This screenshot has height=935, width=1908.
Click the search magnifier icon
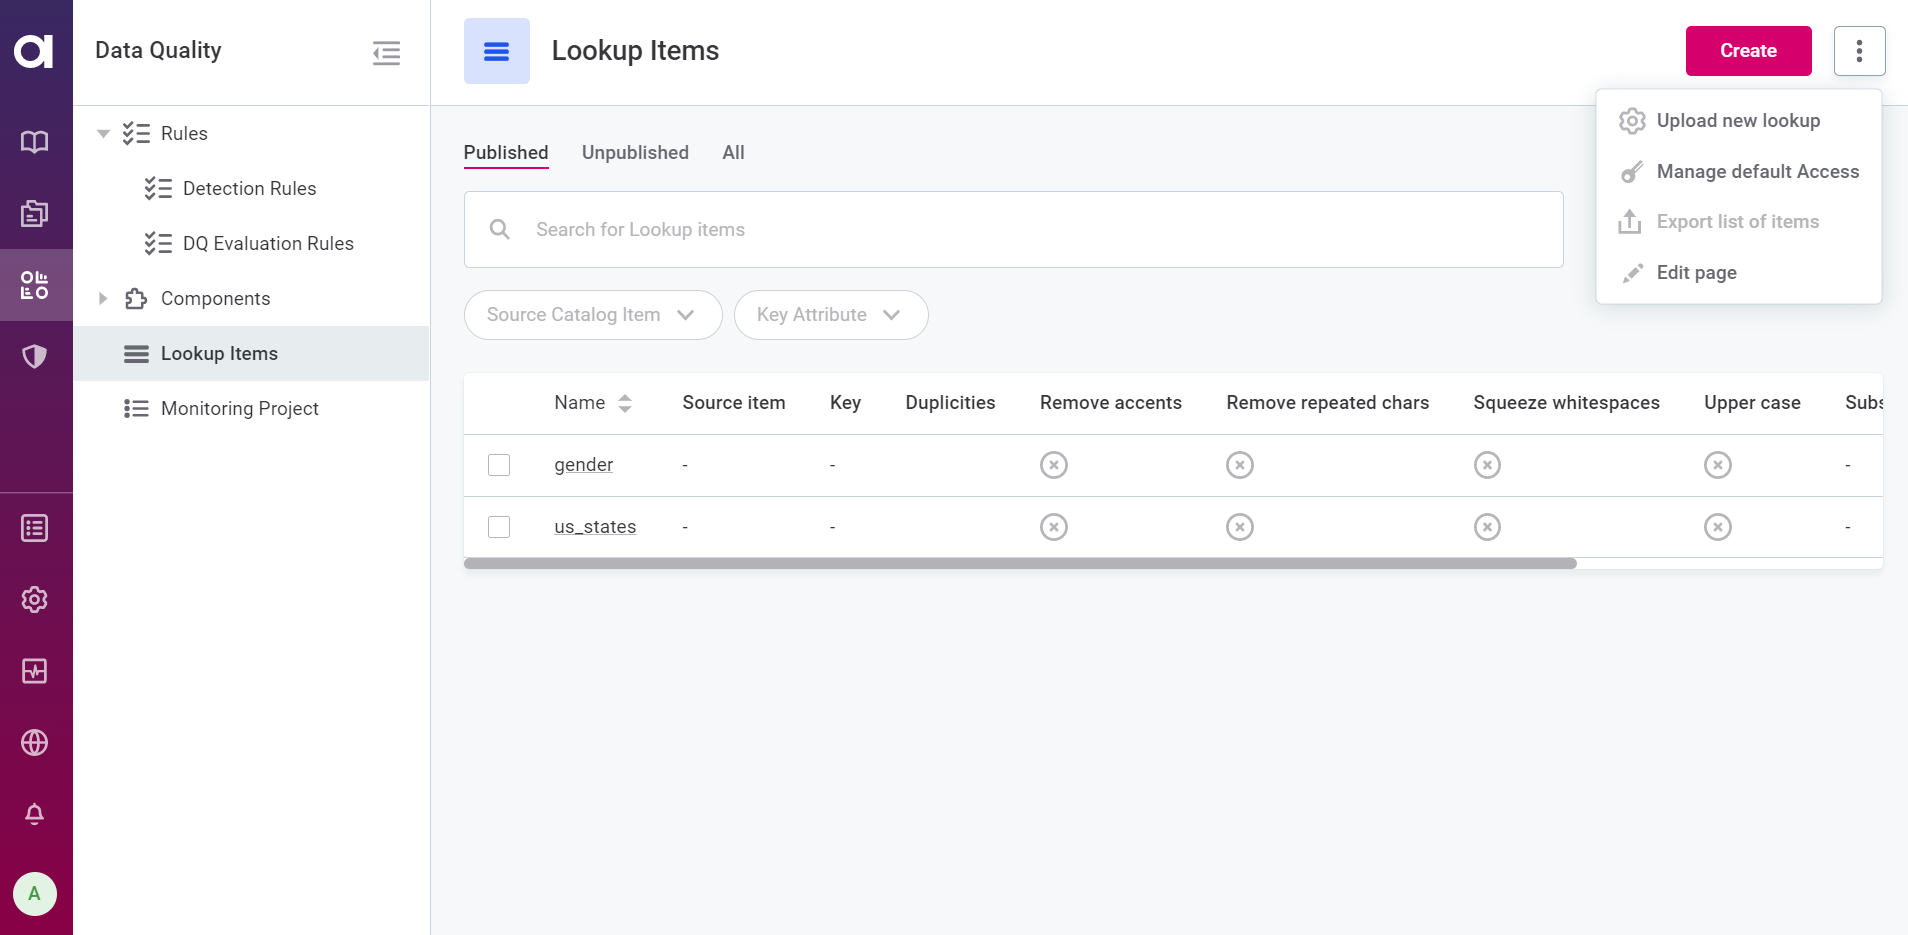[500, 230]
